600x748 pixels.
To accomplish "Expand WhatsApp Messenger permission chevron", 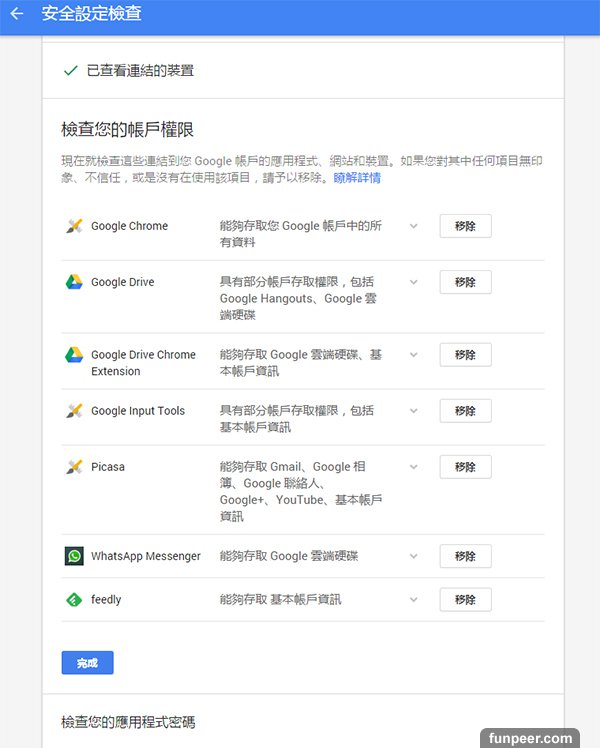I will coord(413,556).
